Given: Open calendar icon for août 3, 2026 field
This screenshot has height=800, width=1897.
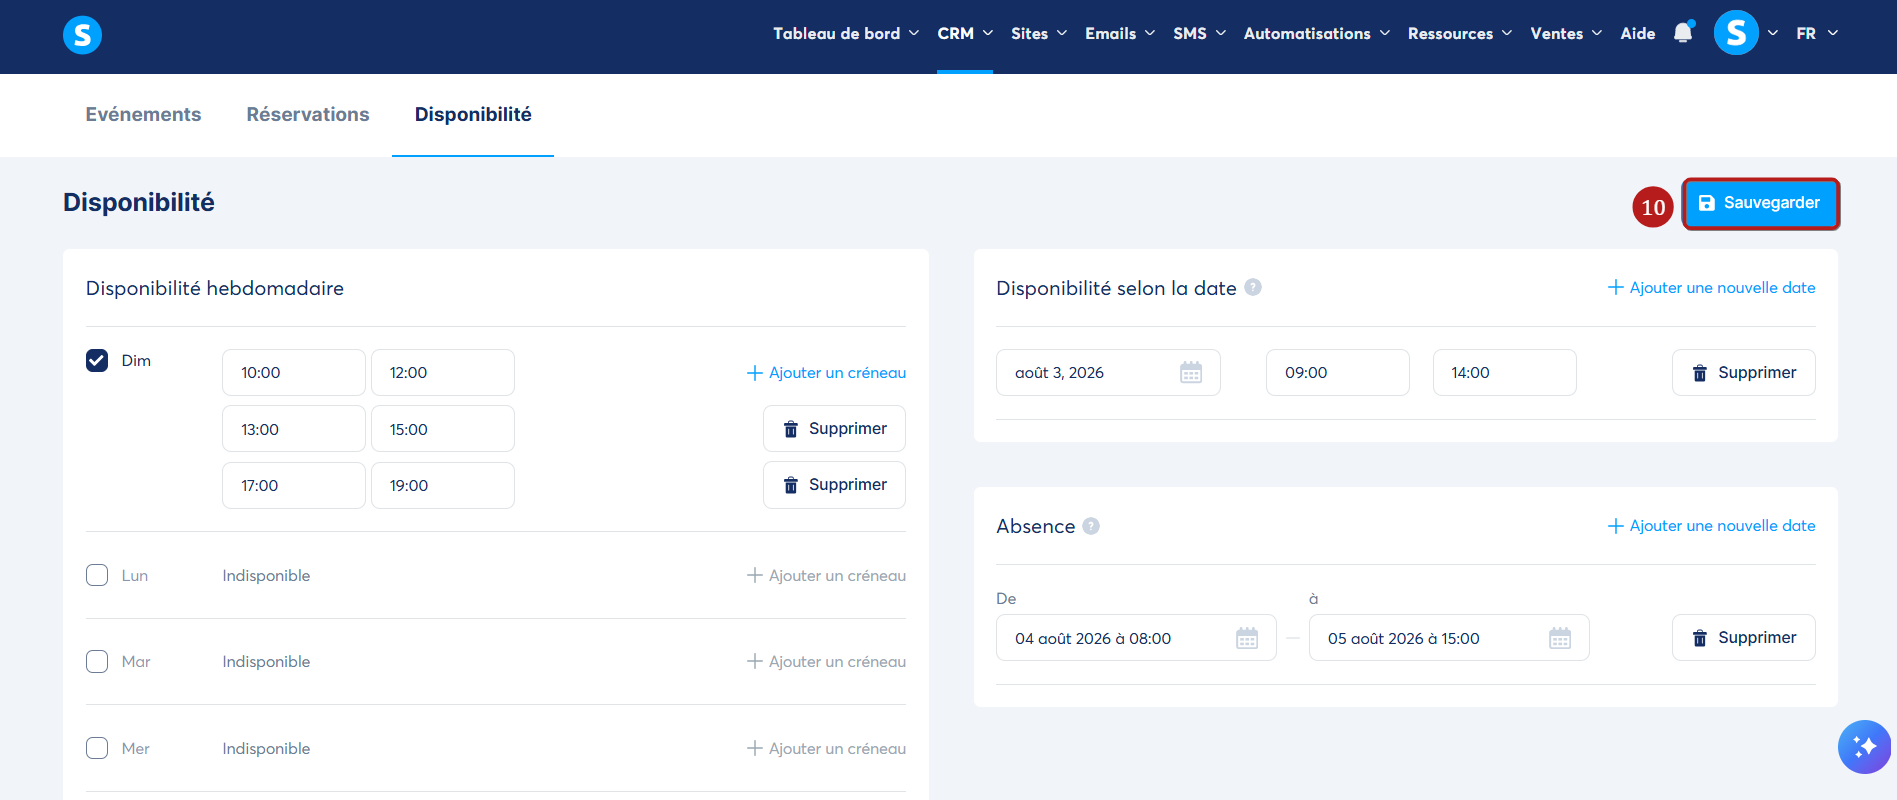Looking at the screenshot, I should point(1191,373).
